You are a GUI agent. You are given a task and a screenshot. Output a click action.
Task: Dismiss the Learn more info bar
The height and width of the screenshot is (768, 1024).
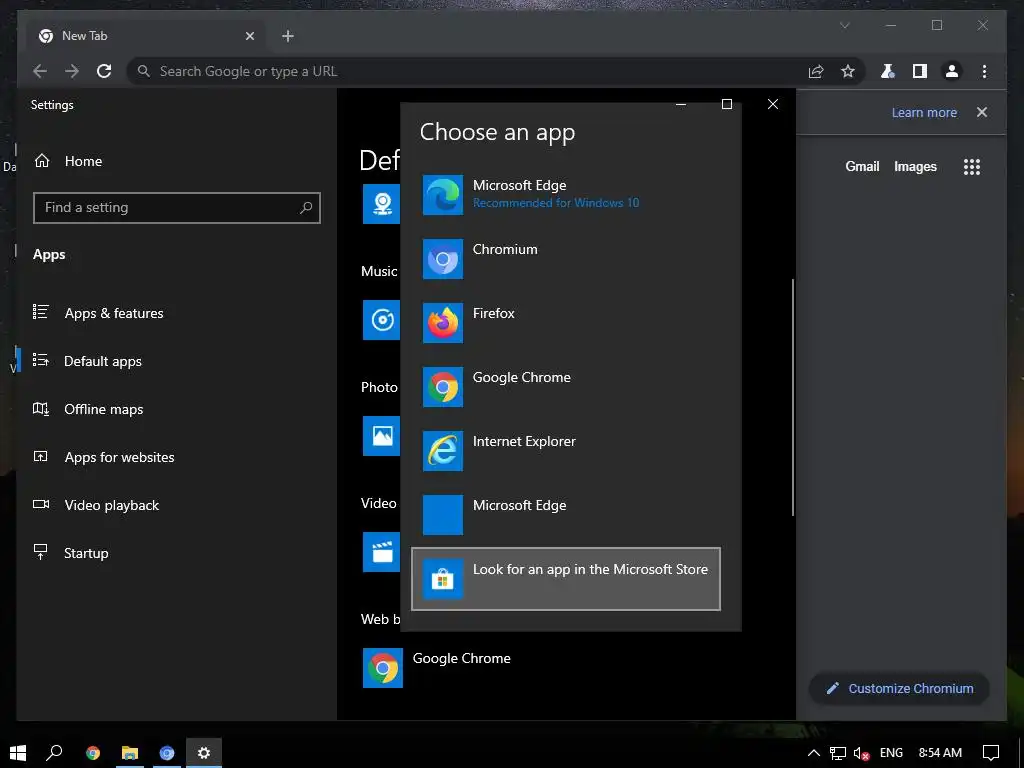(x=982, y=112)
